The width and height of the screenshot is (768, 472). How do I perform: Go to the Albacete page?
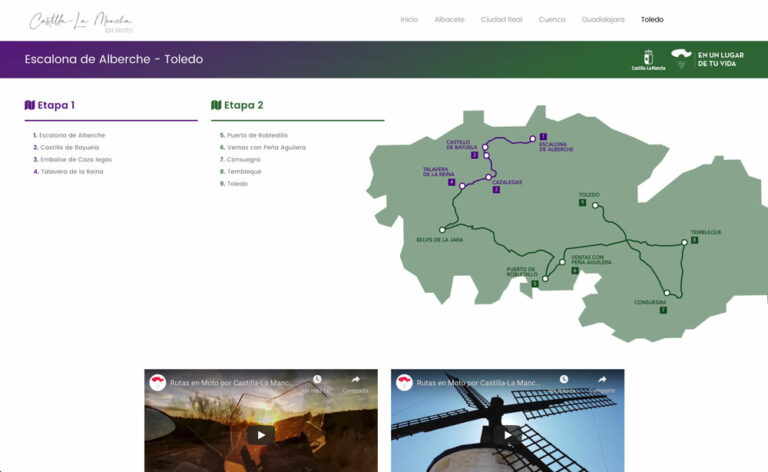[x=449, y=20]
